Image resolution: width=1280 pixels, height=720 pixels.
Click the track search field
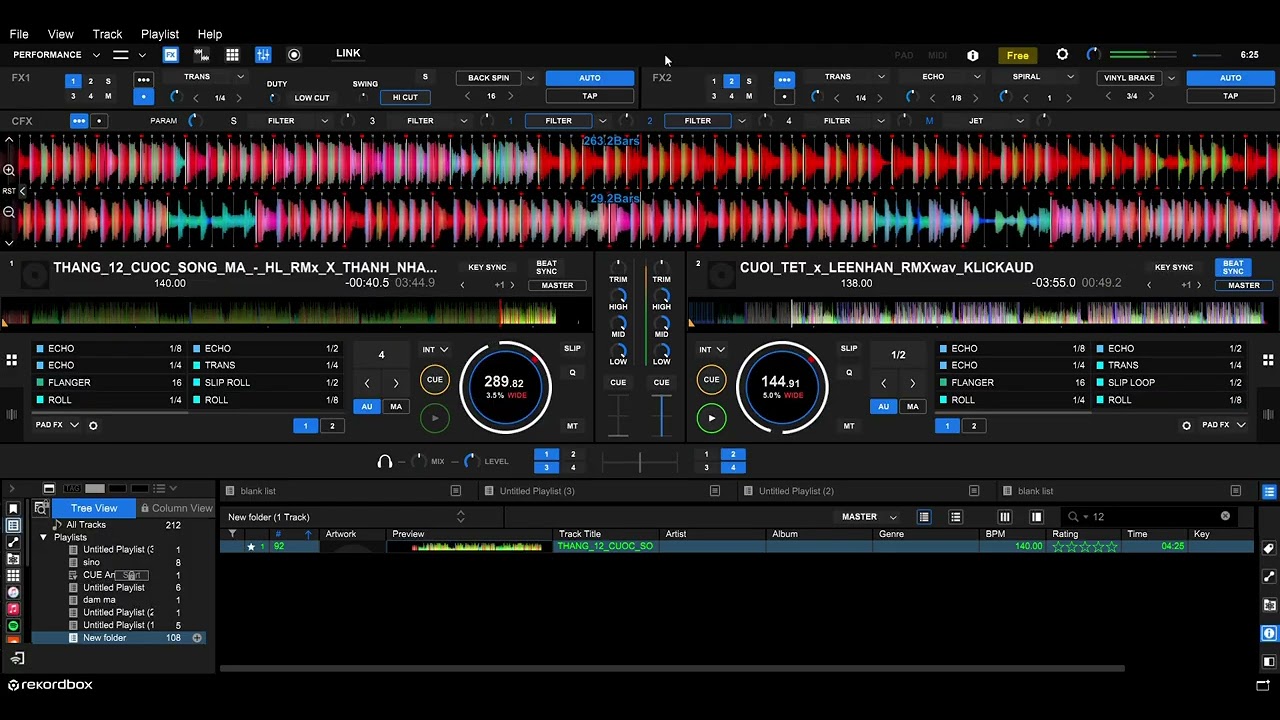click(x=1150, y=517)
